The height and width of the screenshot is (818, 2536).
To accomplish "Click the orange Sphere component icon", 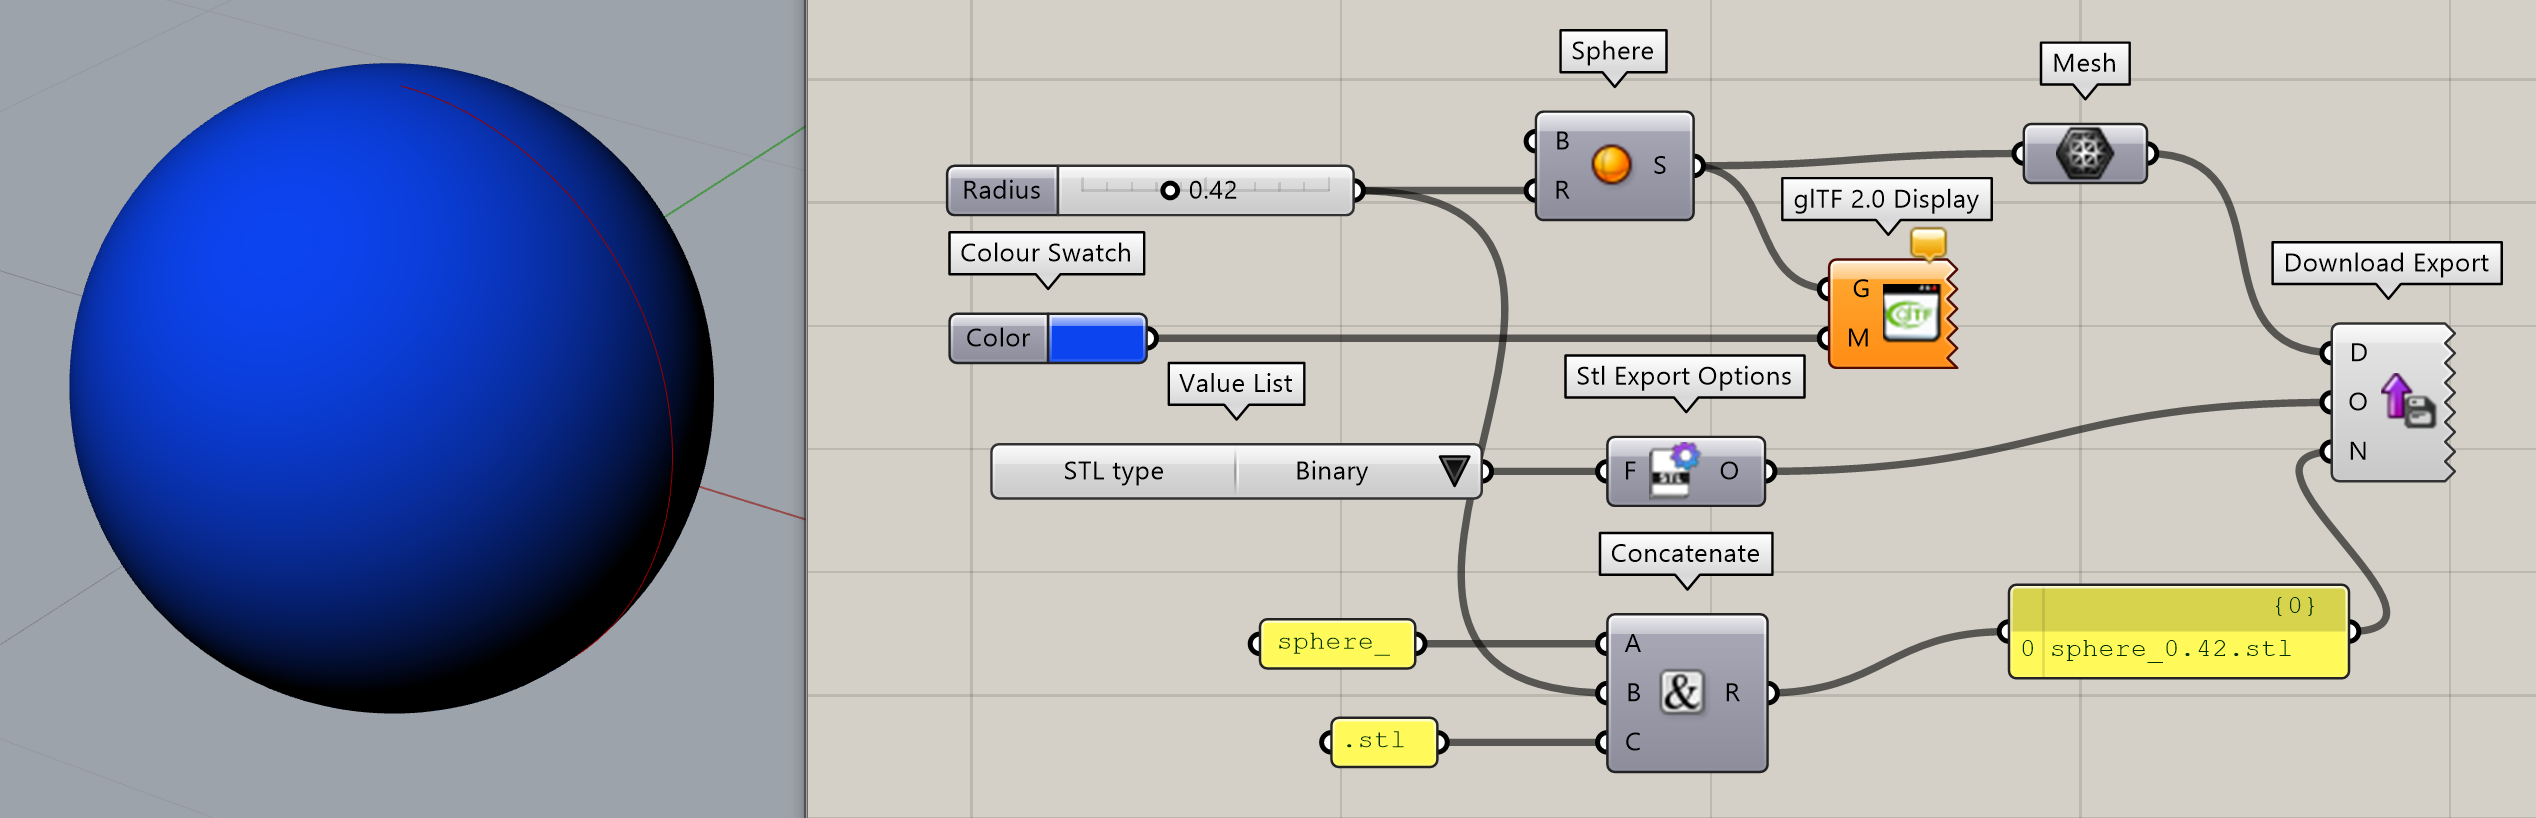I will (1610, 165).
